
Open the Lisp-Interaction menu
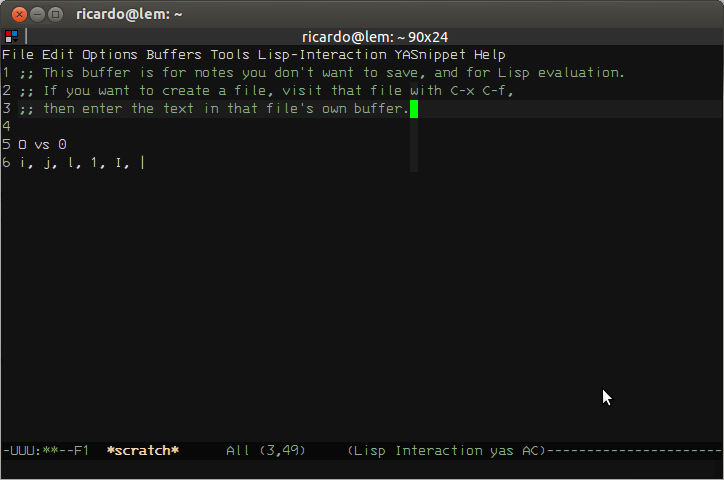[322, 54]
